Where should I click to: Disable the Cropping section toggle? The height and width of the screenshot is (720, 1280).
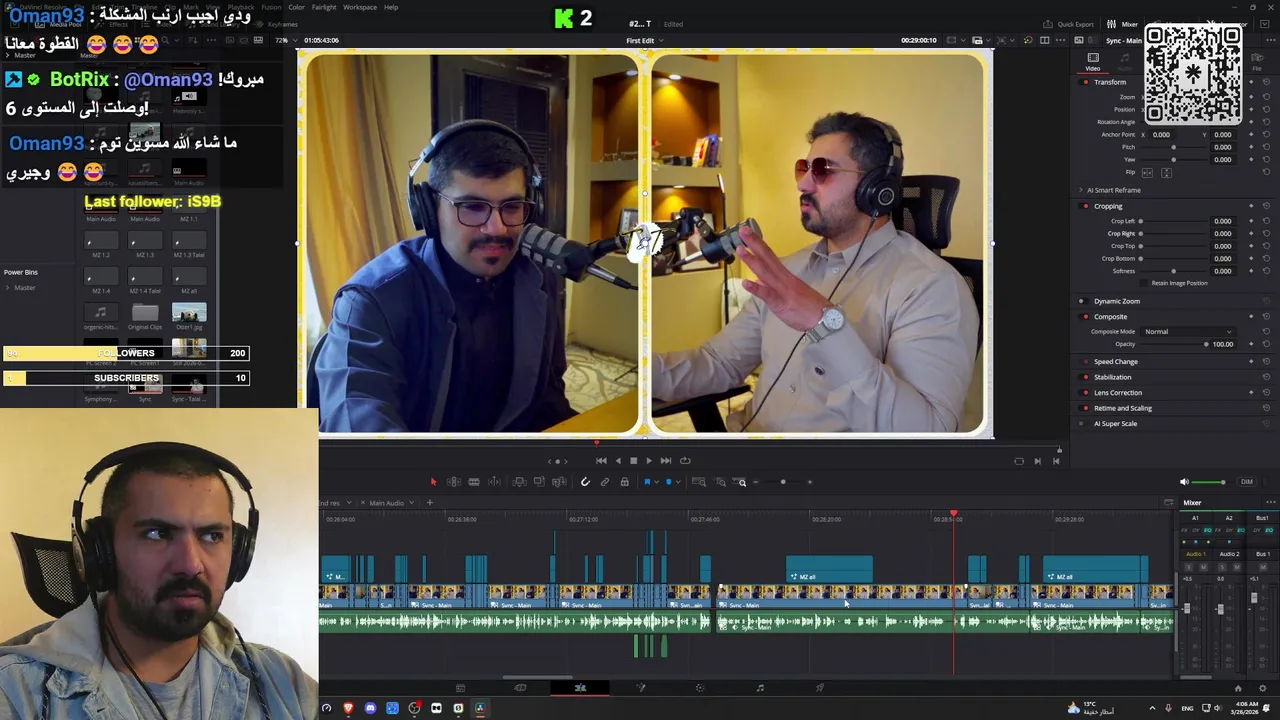tap(1085, 206)
